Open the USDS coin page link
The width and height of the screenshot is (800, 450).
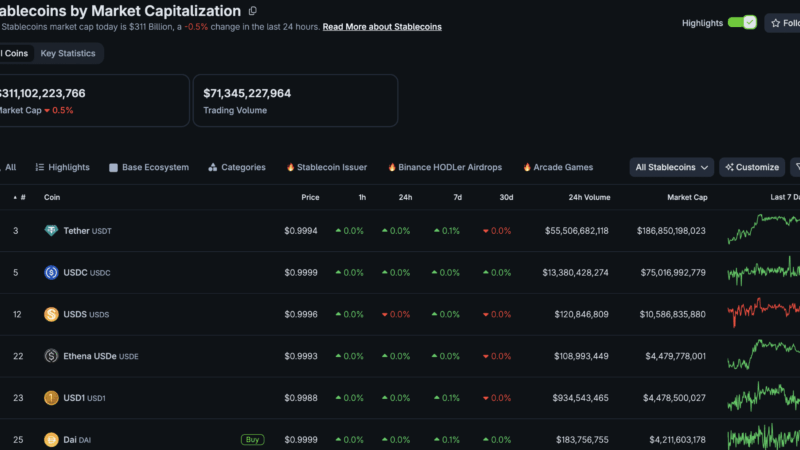click(86, 315)
